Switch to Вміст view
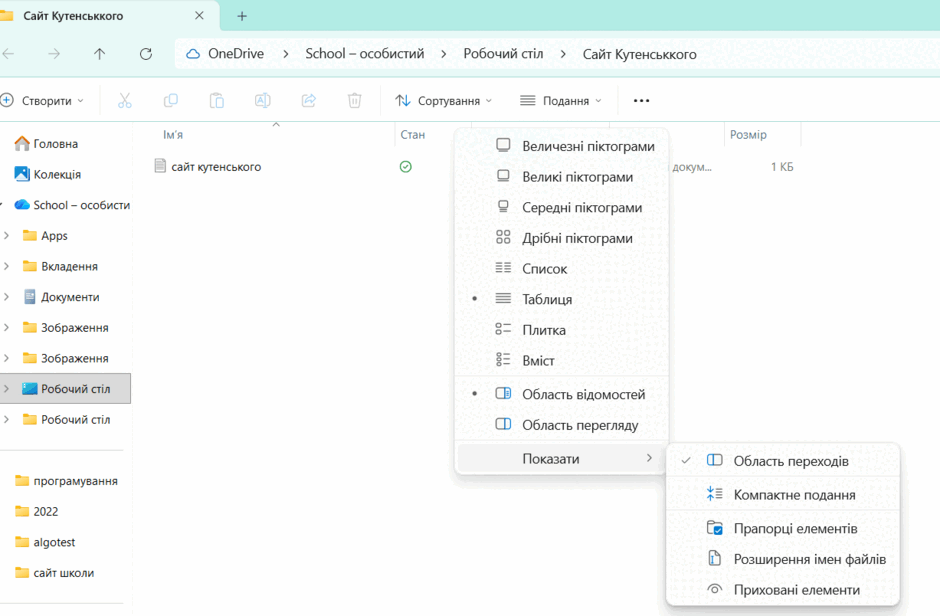 click(x=562, y=360)
